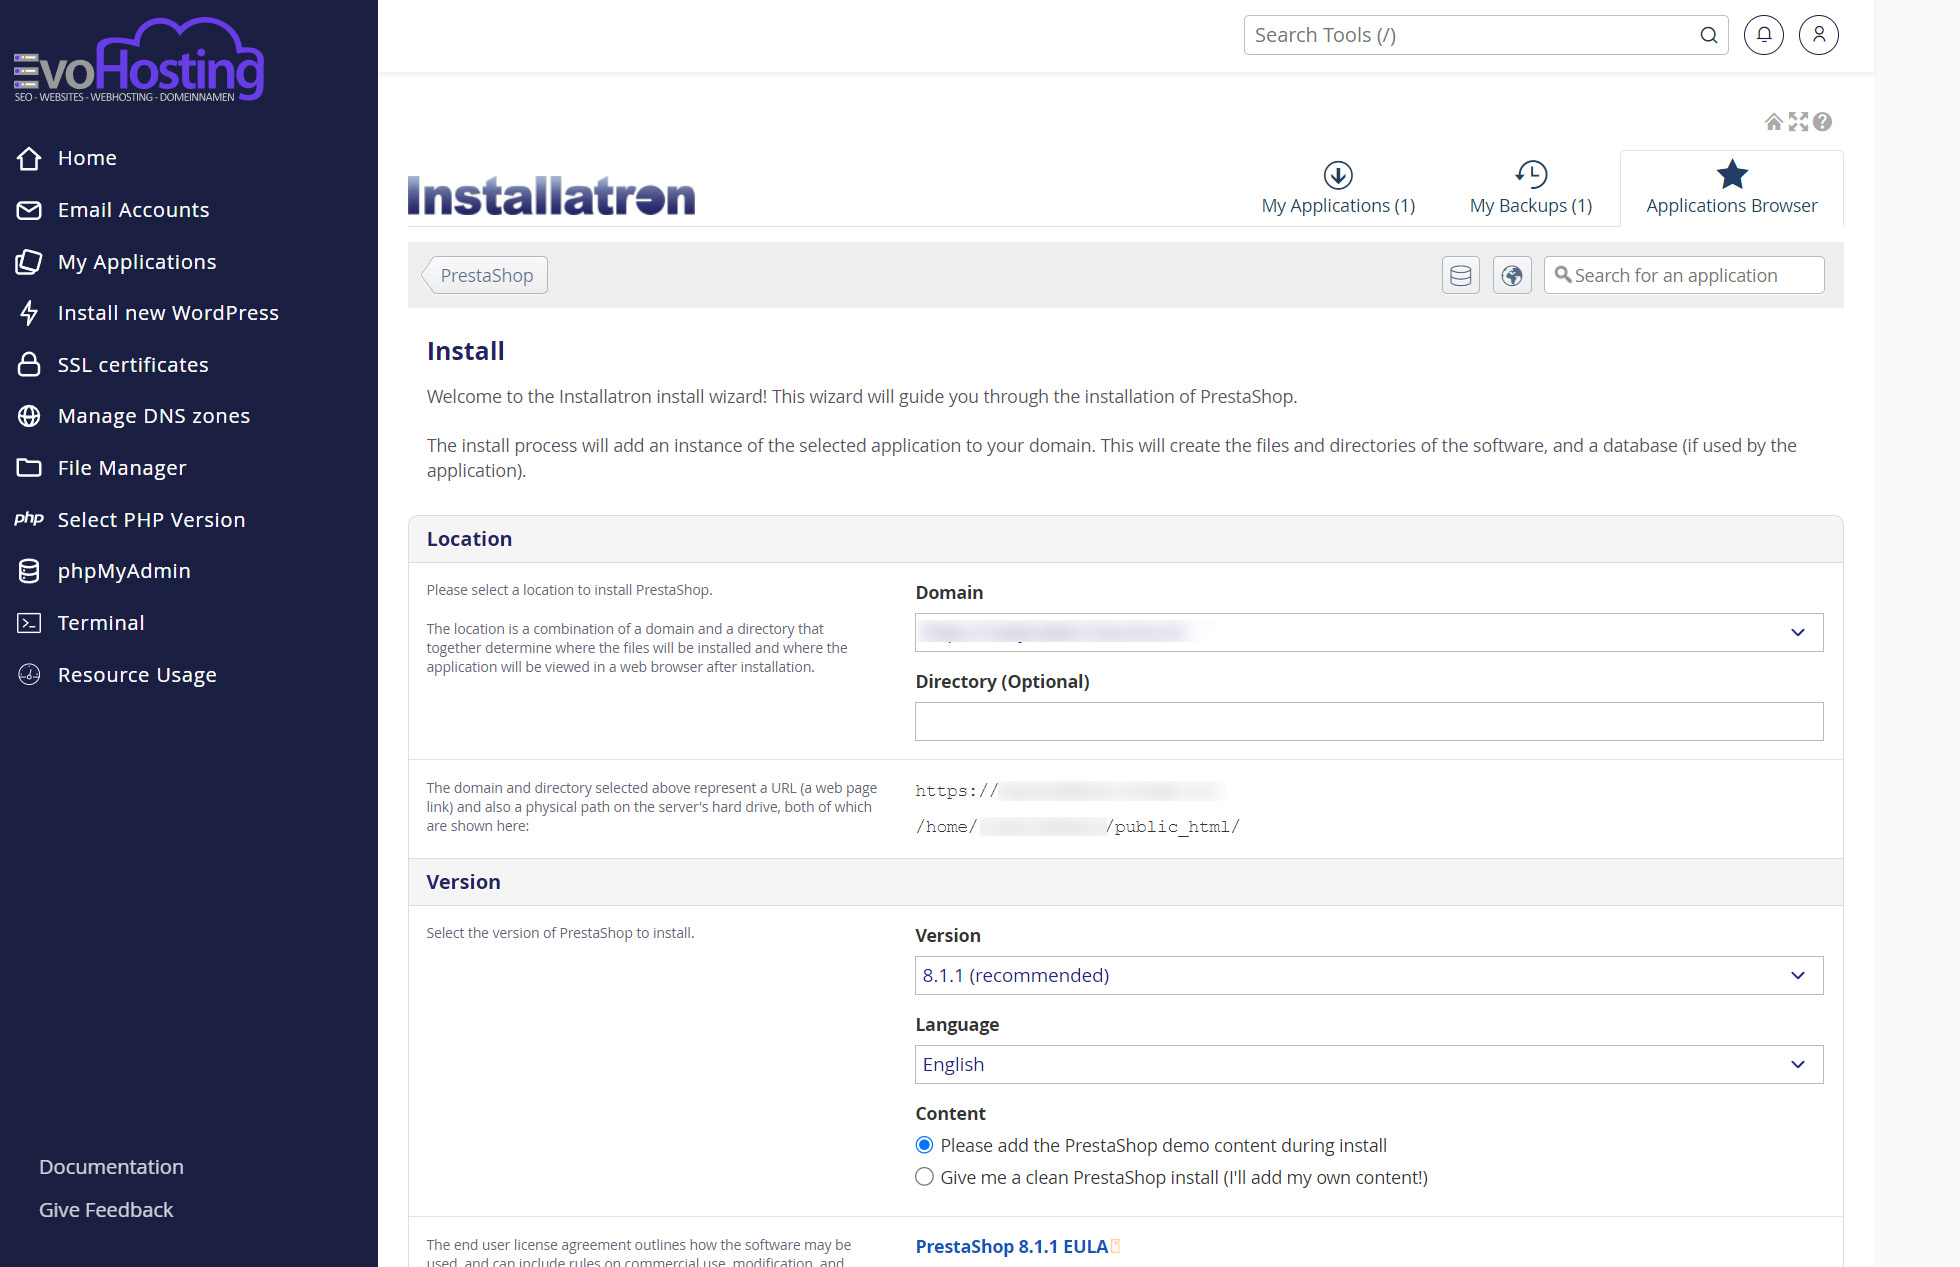Viewport: 1960px width, 1267px height.
Task: Click the PrestaShop breadcrumb back button
Action: (486, 275)
